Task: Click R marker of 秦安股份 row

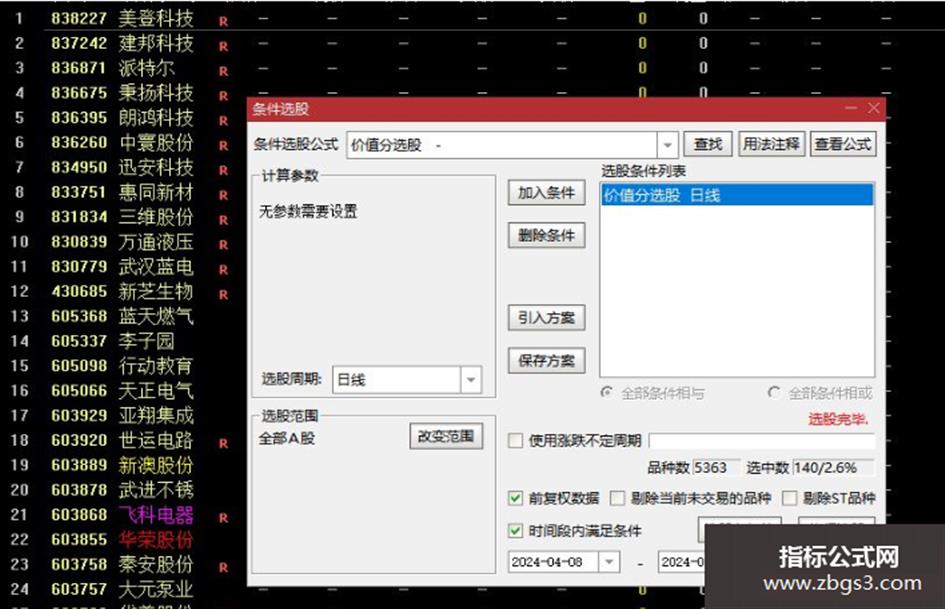Action: coord(224,567)
